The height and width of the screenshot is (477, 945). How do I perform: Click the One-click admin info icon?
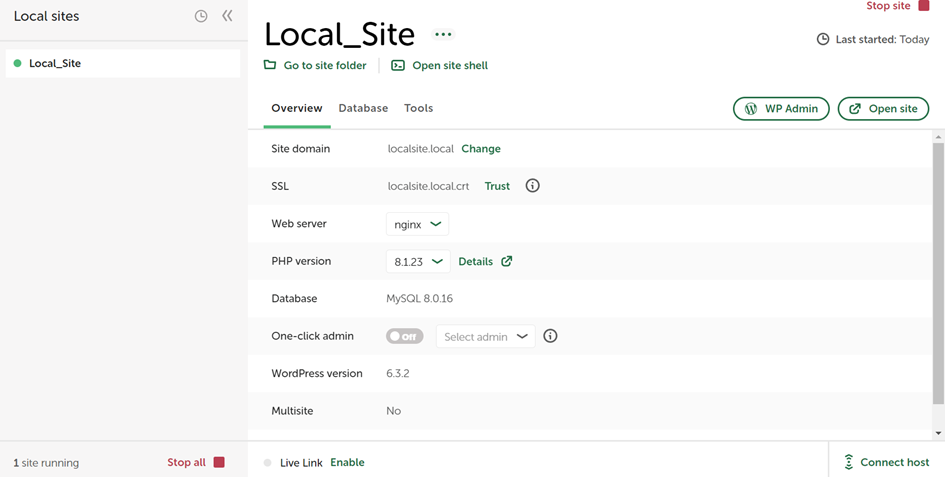tap(550, 336)
